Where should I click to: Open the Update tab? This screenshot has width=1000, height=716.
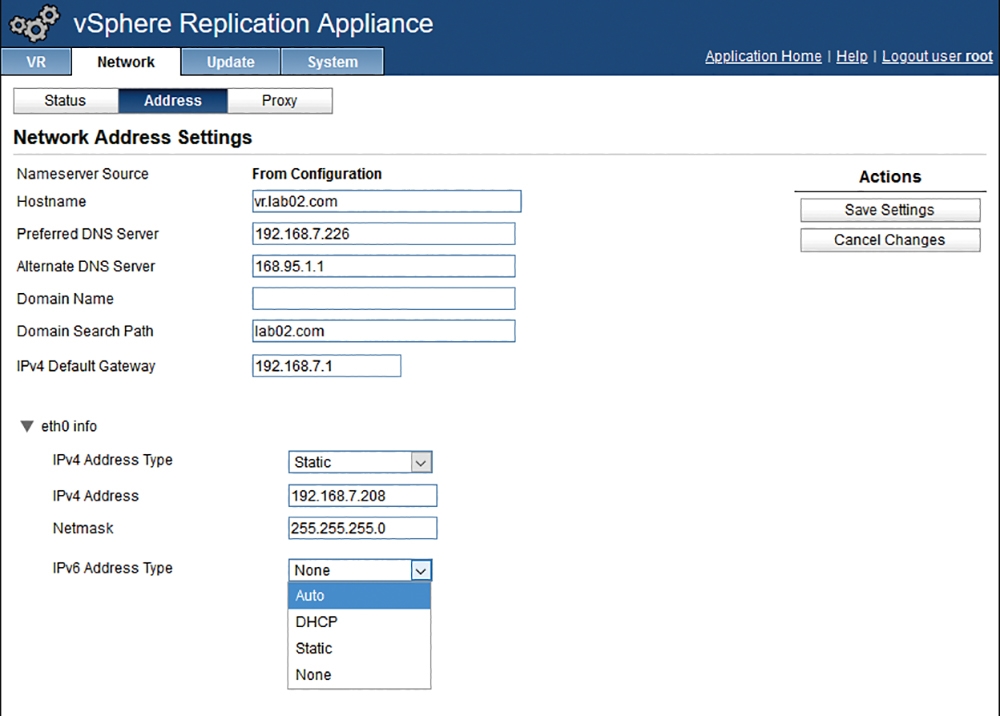[x=230, y=62]
